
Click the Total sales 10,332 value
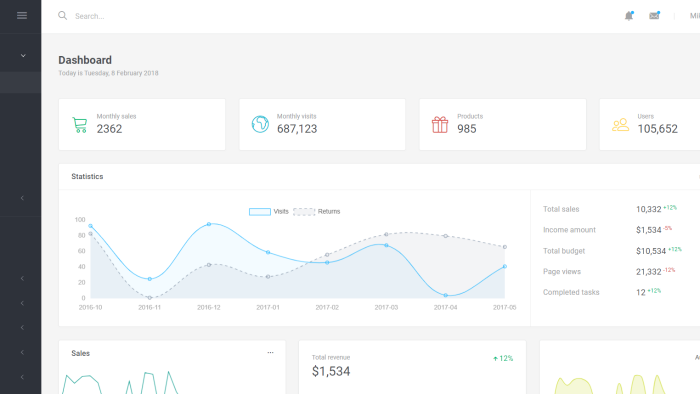pyautogui.click(x=649, y=209)
